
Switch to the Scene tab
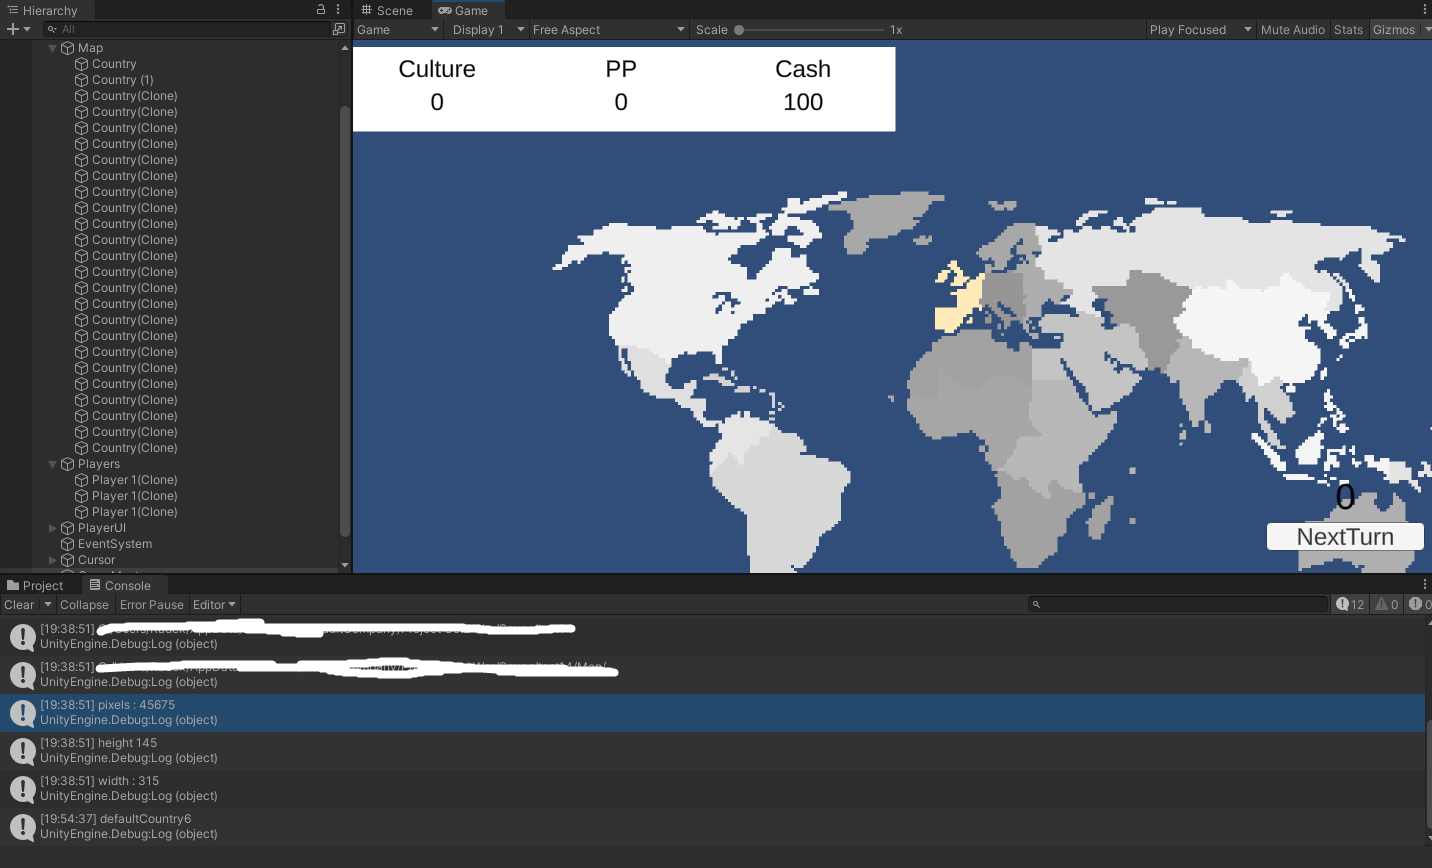[x=388, y=10]
